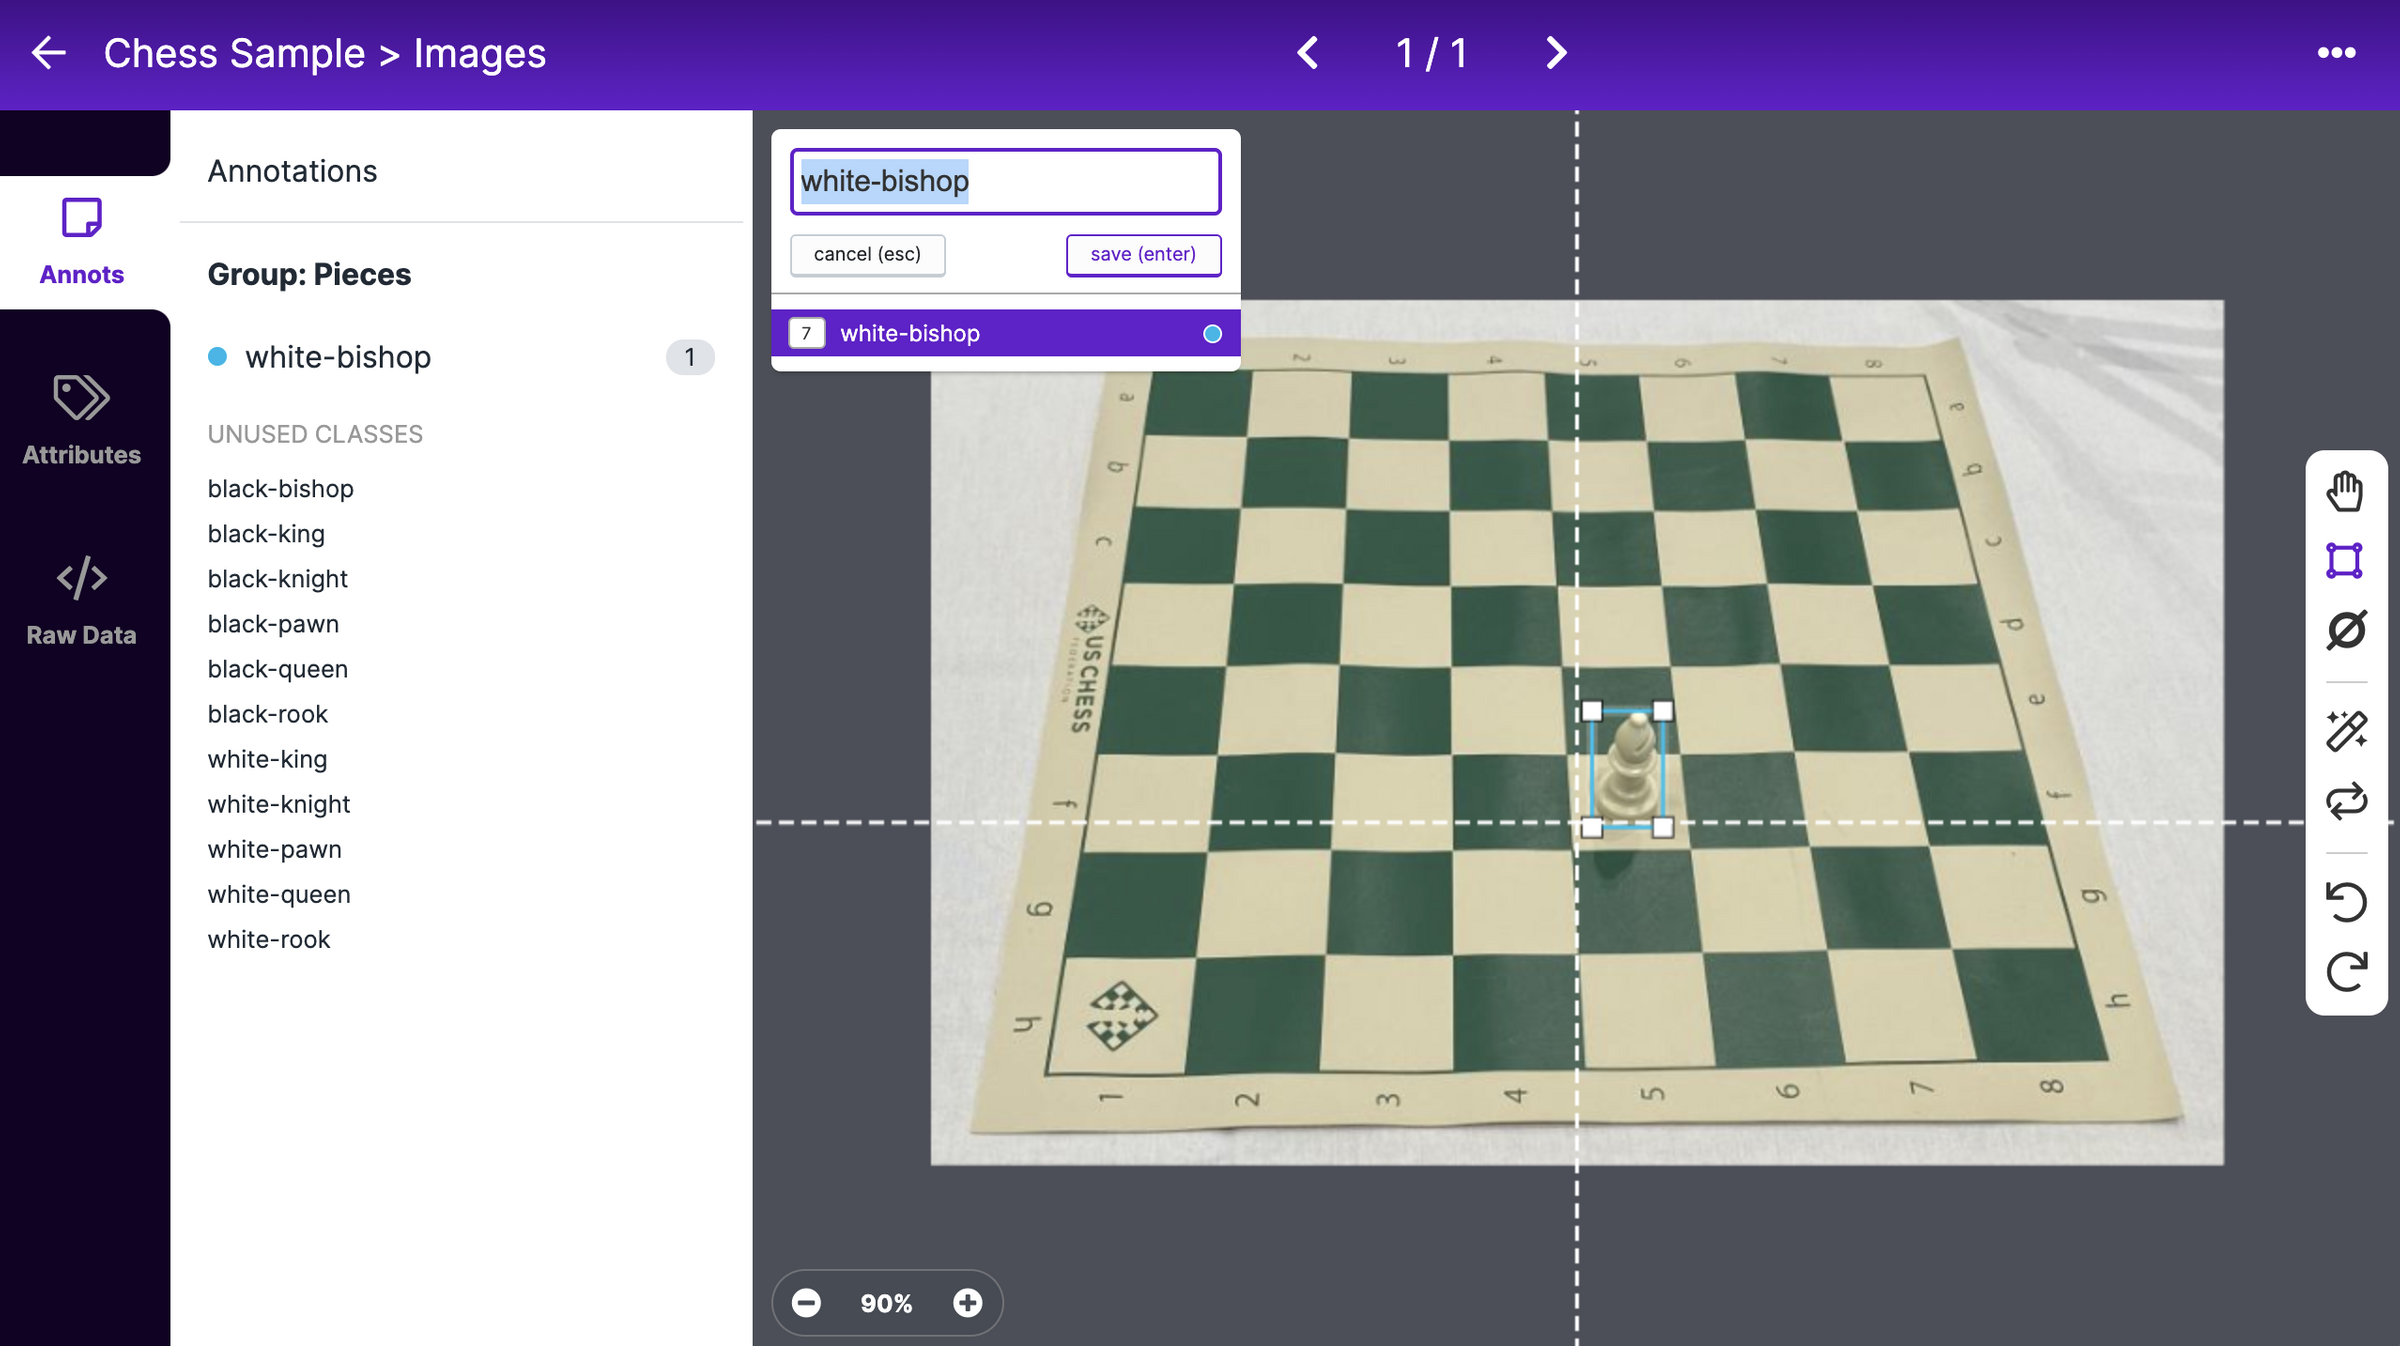Viewport: 2400px width, 1346px height.
Task: Select the hand pan tool
Action: (2346, 491)
